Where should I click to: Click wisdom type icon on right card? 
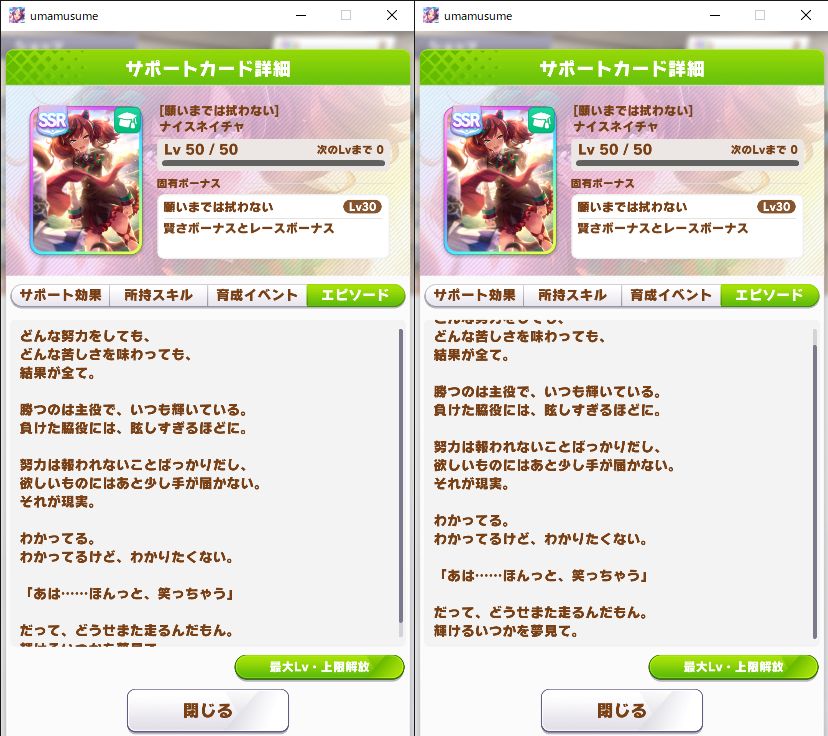tap(541, 120)
